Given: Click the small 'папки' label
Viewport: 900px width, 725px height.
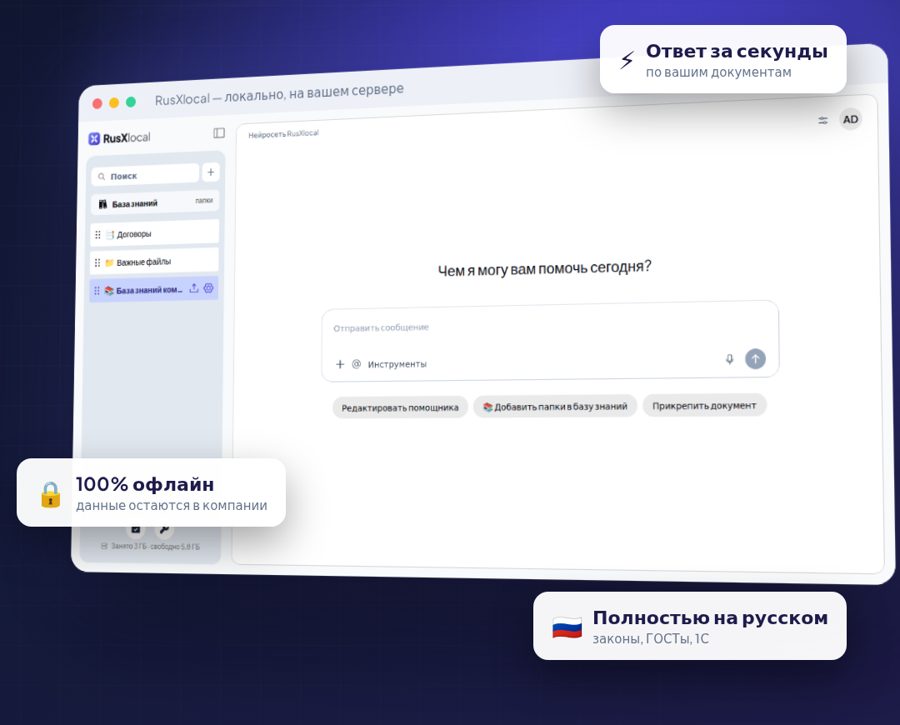Looking at the screenshot, I should pos(204,201).
